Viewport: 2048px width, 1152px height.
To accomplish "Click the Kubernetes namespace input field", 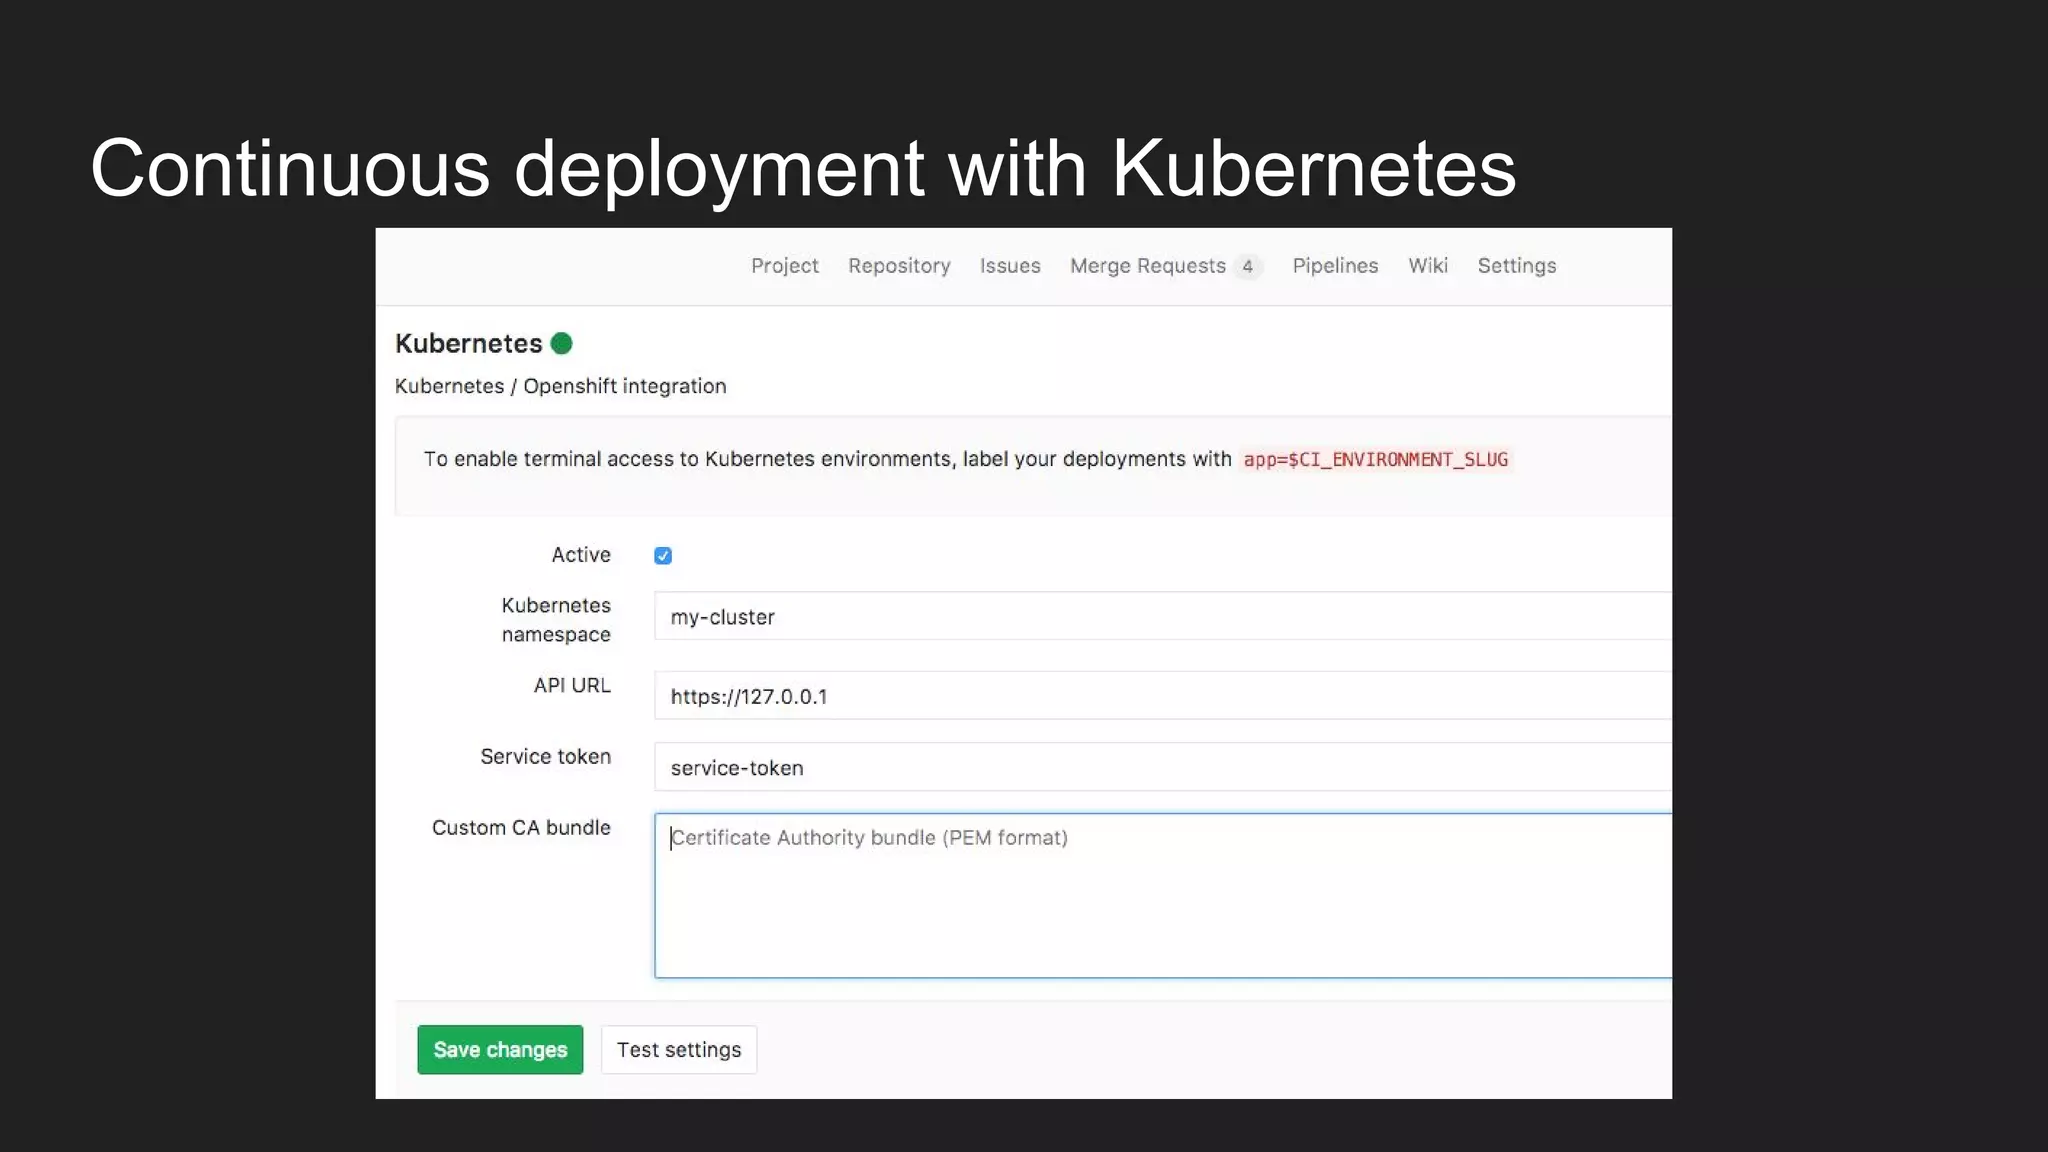I will 1163,616.
